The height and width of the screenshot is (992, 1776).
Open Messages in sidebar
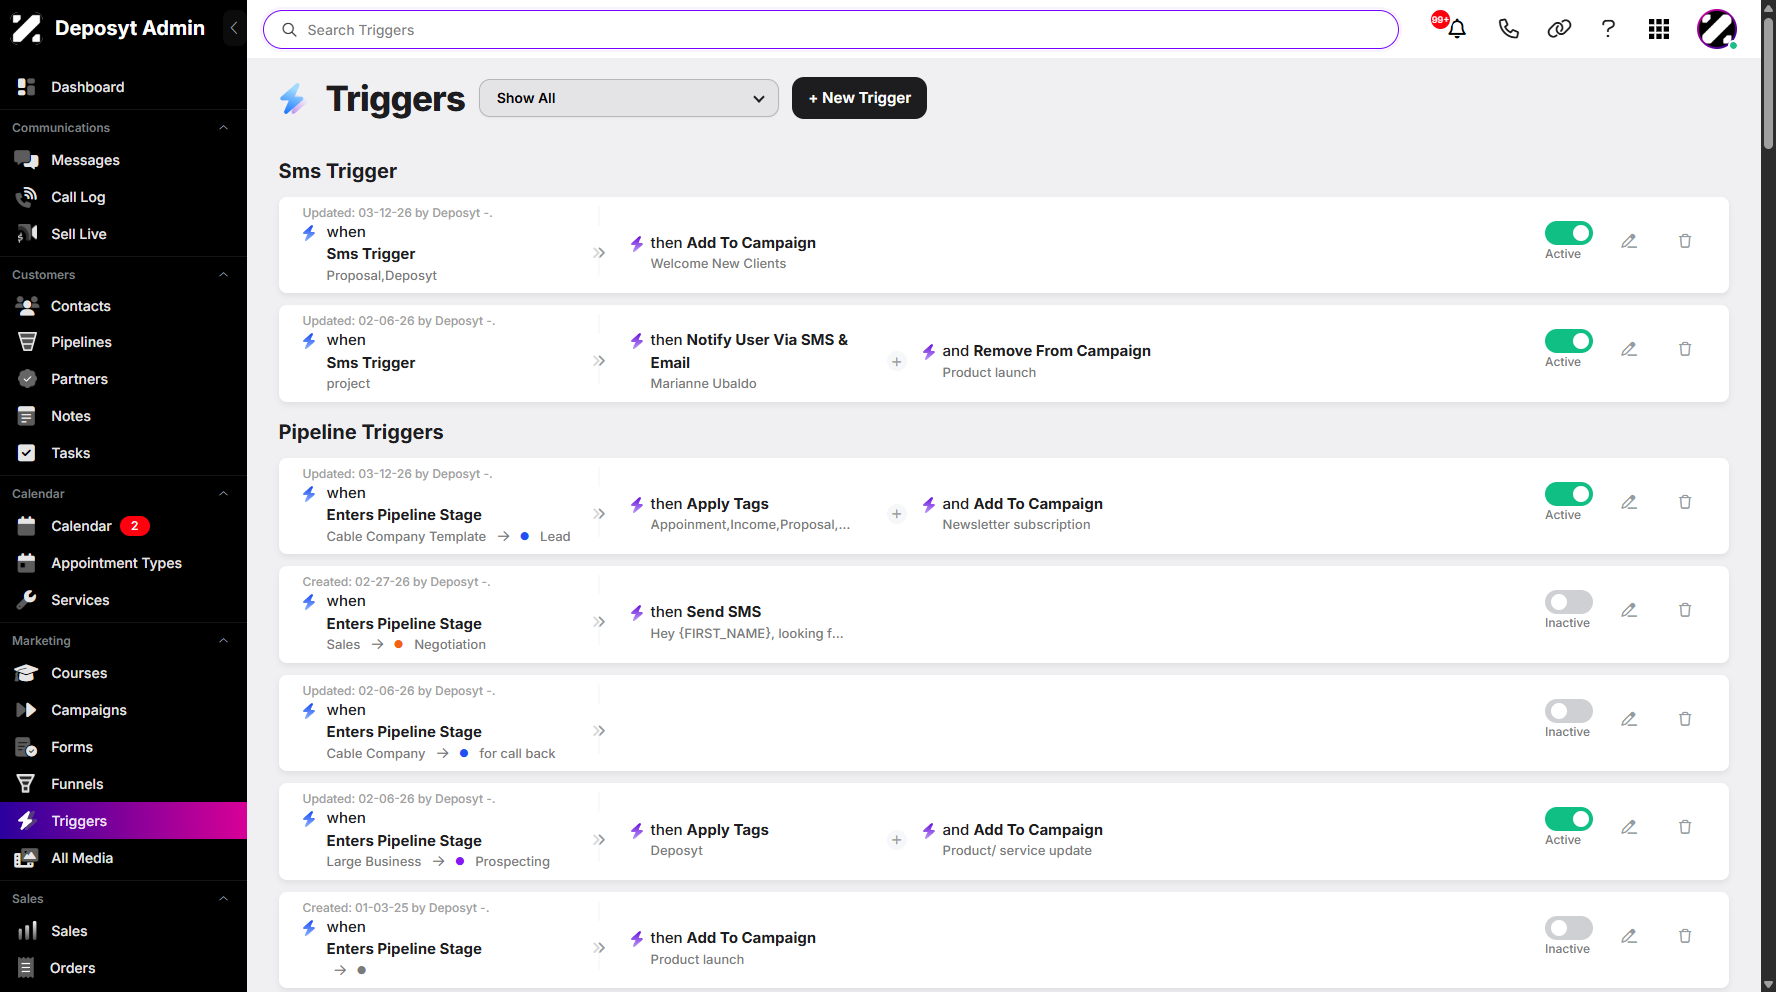123,160
